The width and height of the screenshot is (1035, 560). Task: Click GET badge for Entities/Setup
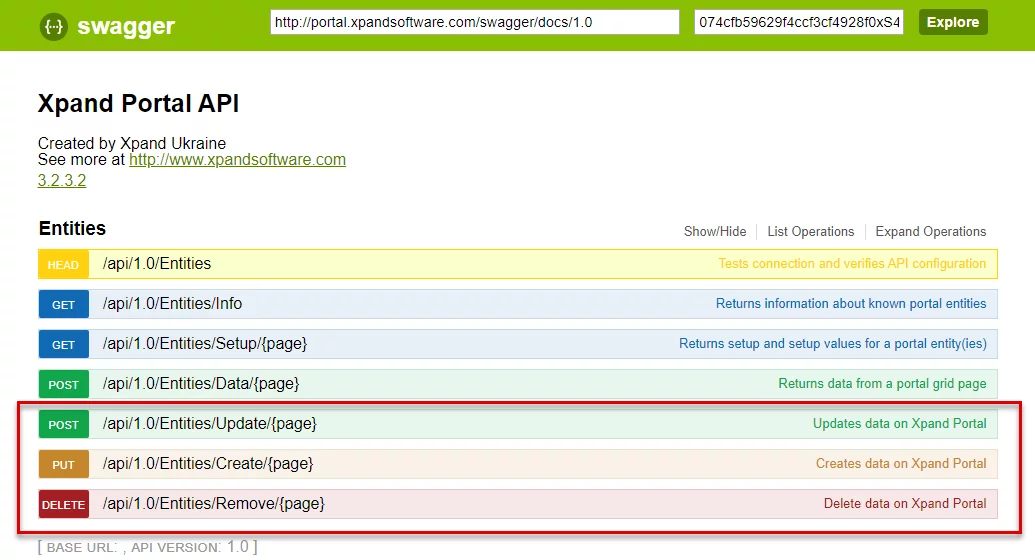63,345
